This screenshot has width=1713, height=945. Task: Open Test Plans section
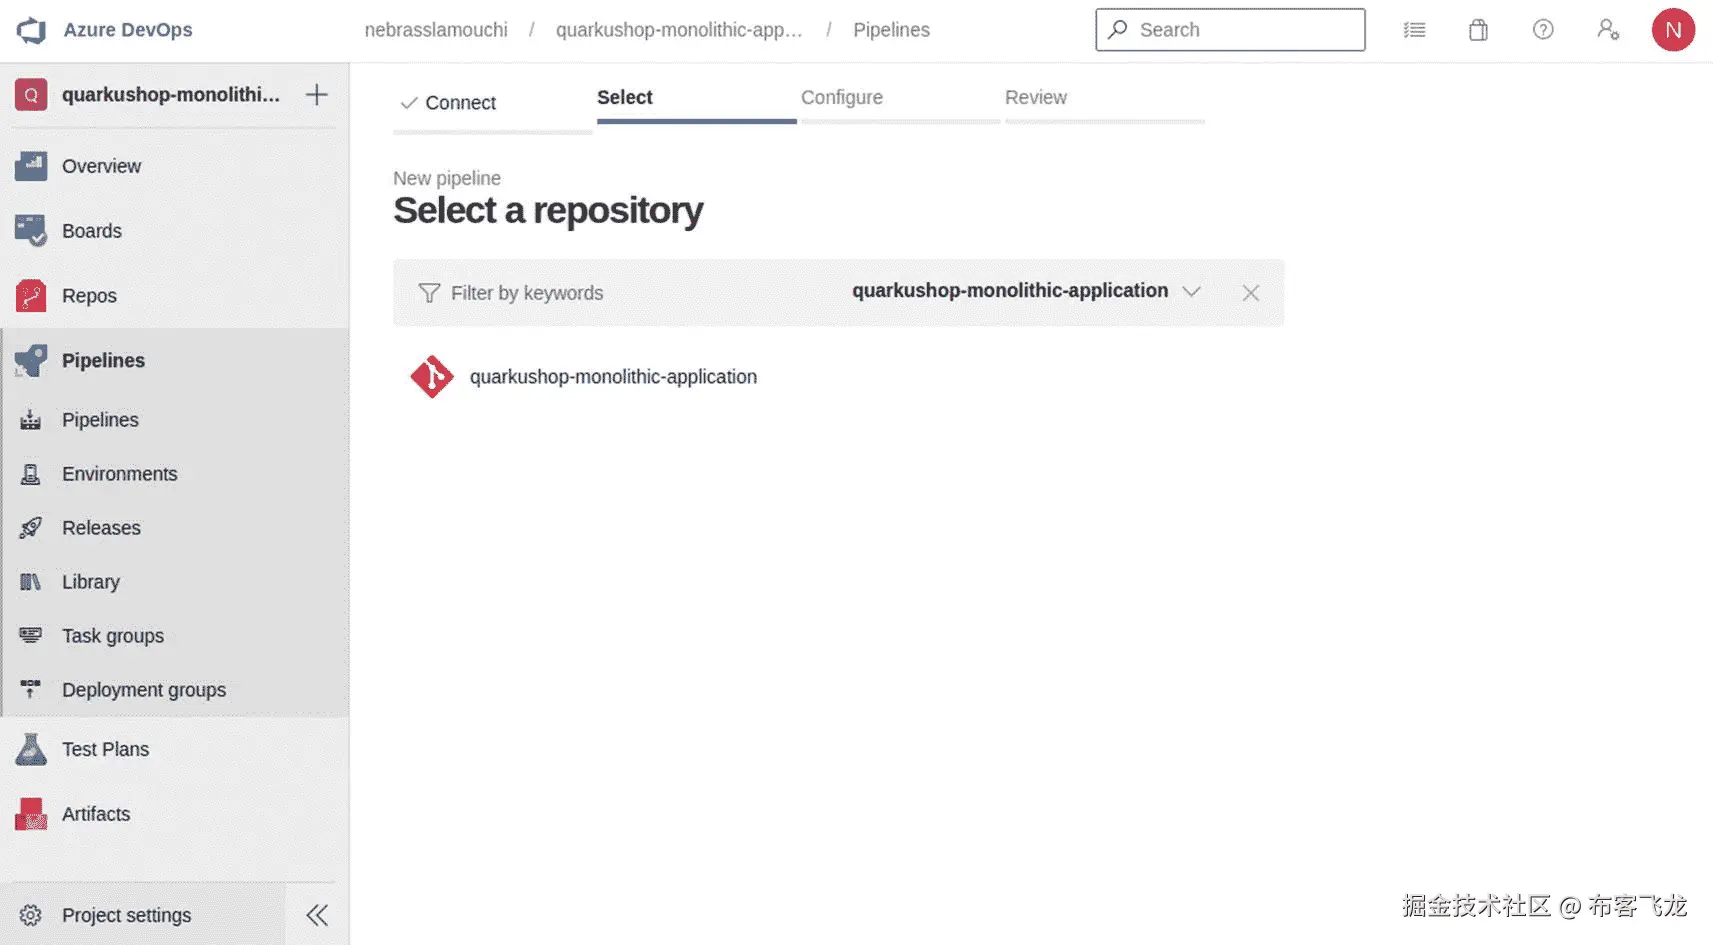pos(105,749)
